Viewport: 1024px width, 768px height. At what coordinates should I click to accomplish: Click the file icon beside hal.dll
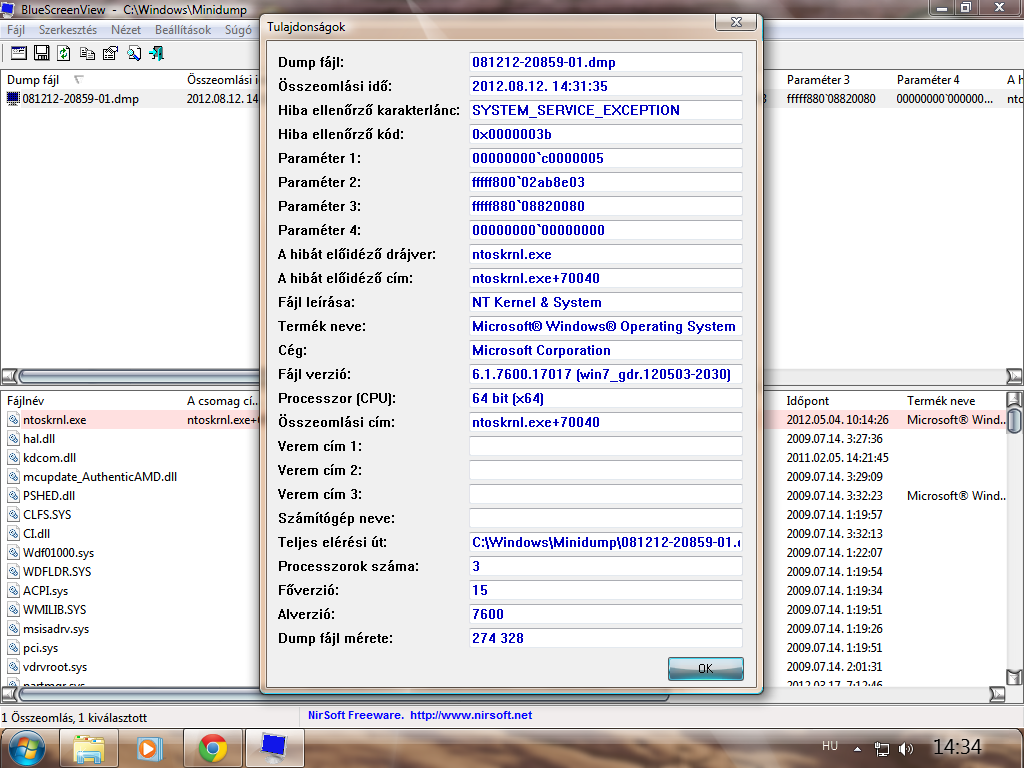(13, 439)
